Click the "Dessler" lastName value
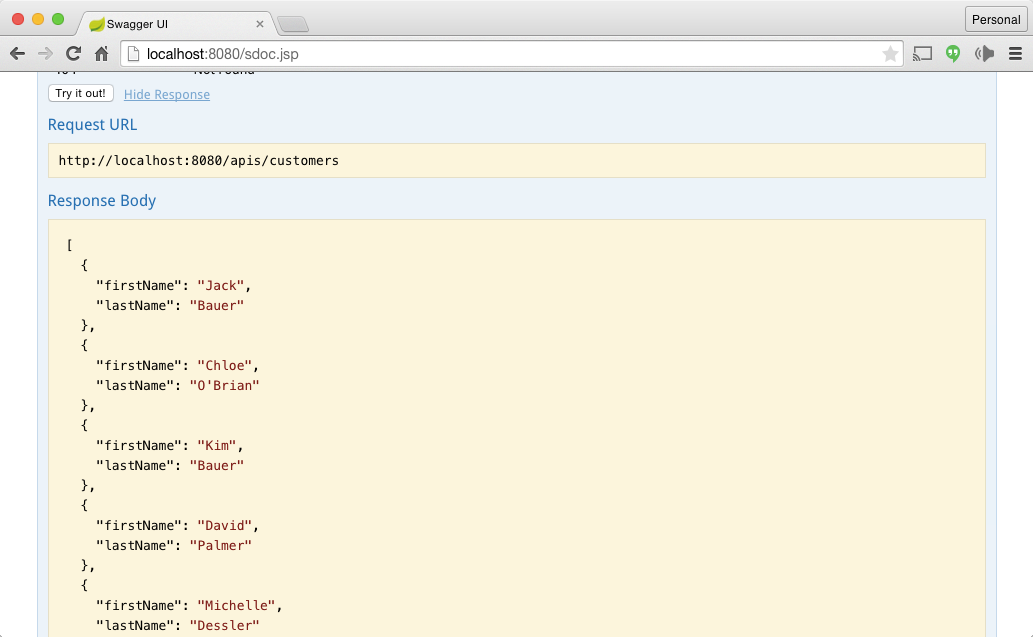 coord(225,625)
